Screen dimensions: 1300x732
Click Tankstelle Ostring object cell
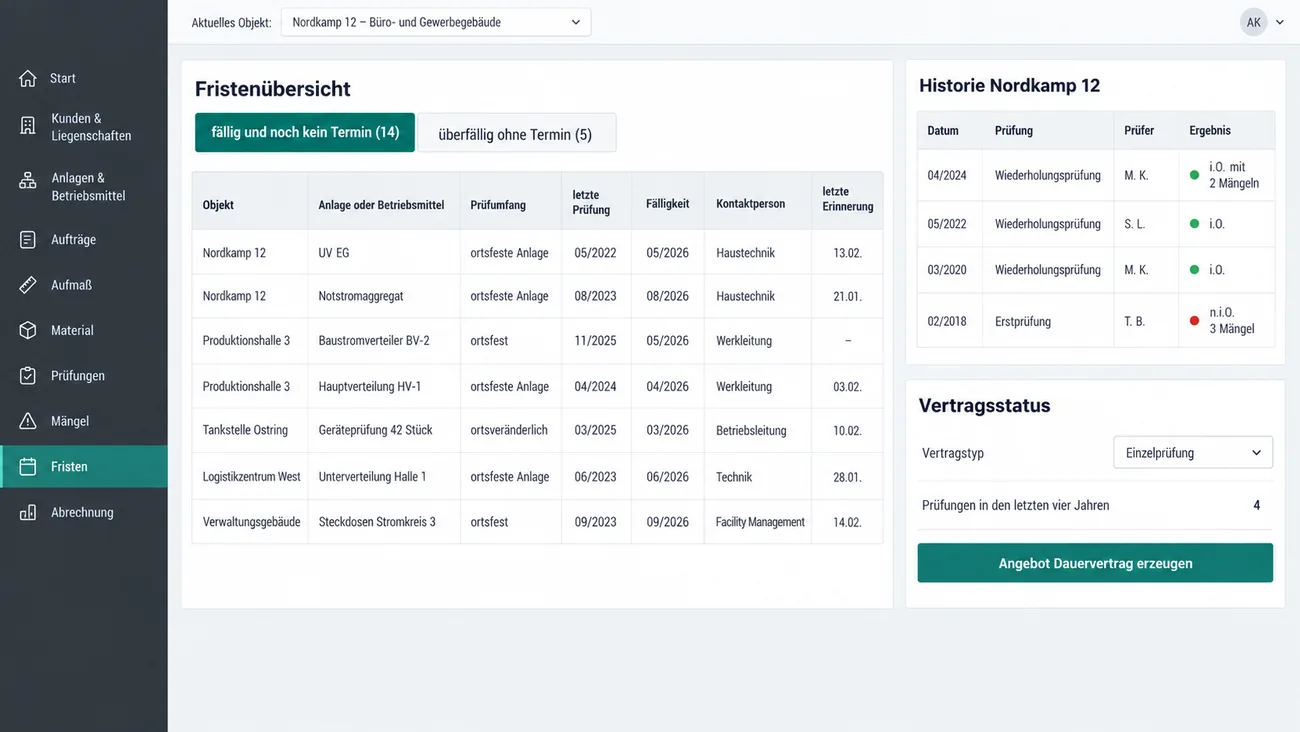point(250,430)
